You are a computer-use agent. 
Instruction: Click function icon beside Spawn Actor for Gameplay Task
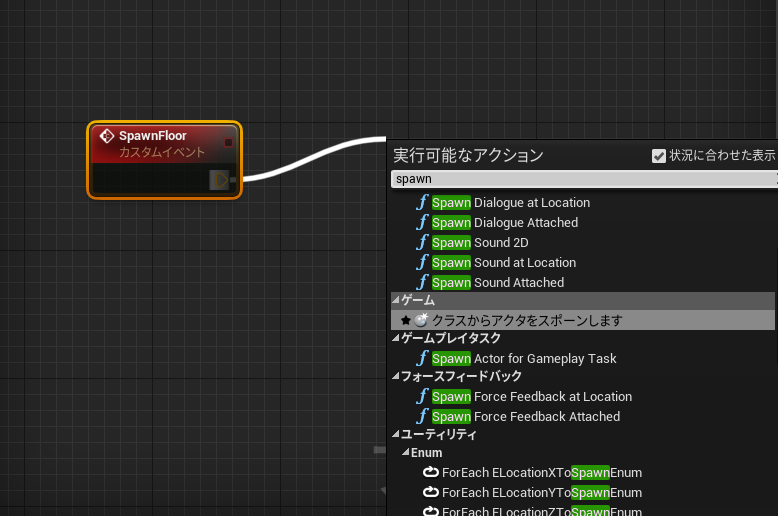click(422, 358)
